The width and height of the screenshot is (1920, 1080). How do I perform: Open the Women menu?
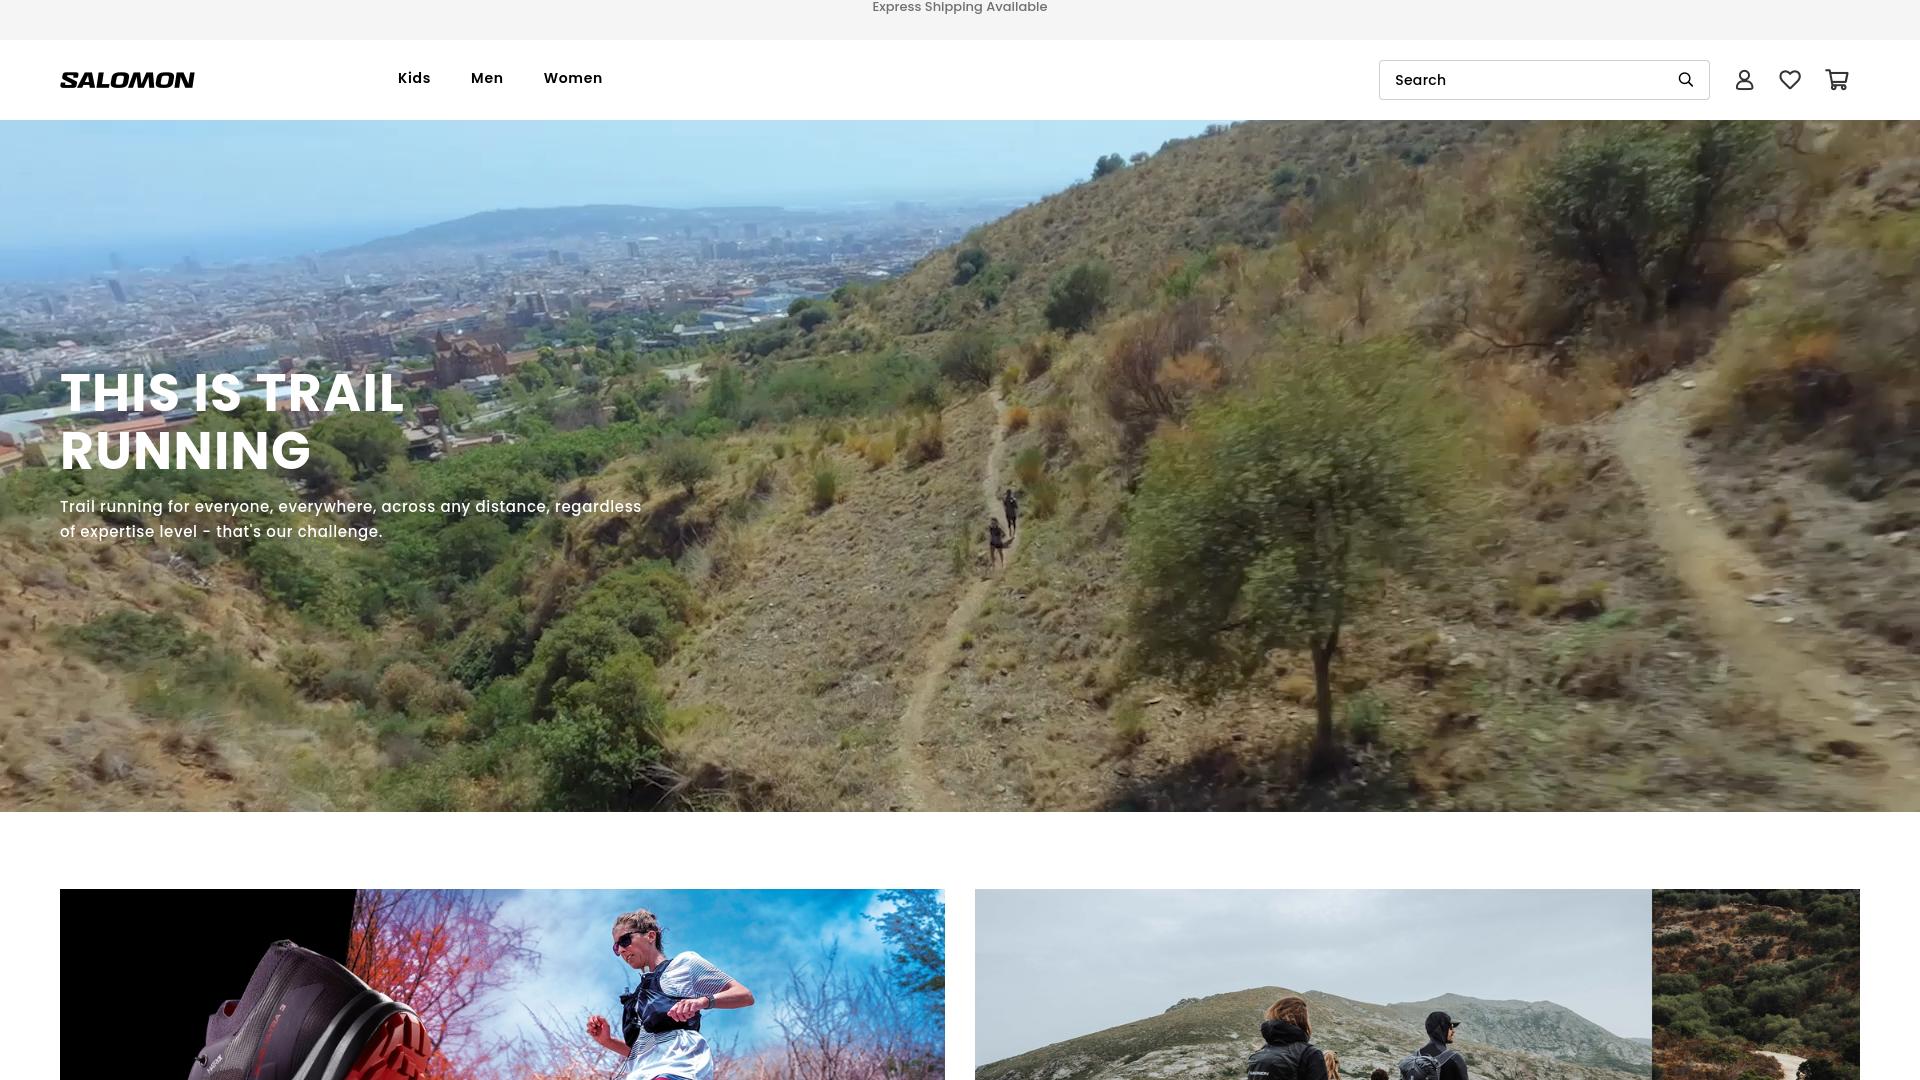click(573, 78)
